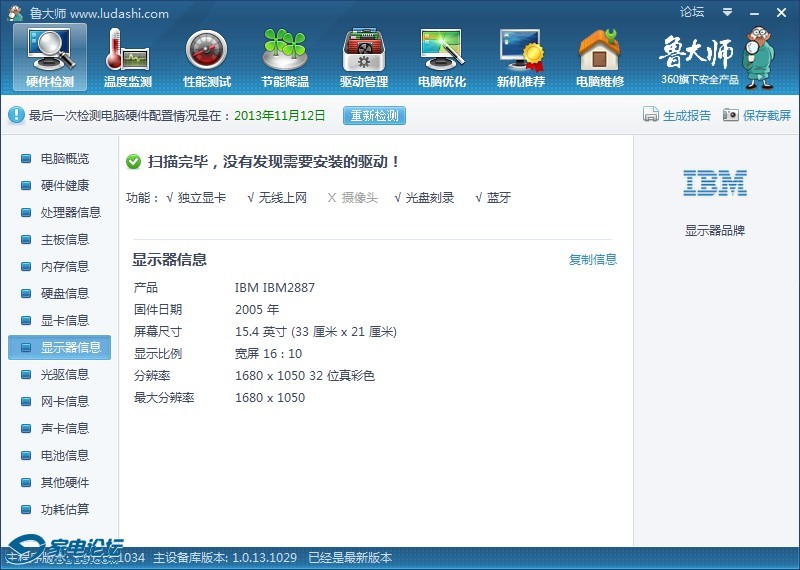Screen dimensions: 800x570
Task: Click the 独立显卡 feature label
Action: click(x=202, y=197)
